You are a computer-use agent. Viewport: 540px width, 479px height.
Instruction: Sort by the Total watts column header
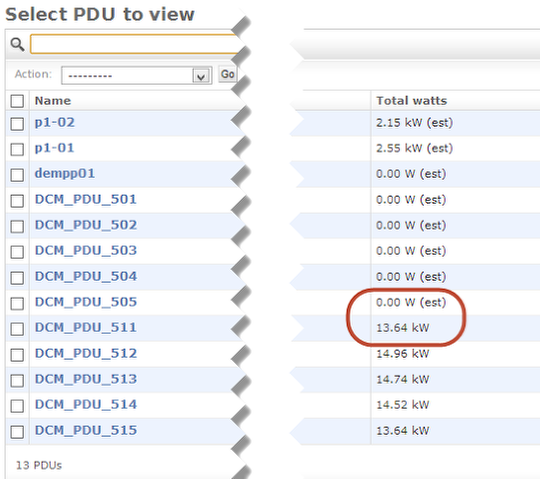(x=412, y=101)
